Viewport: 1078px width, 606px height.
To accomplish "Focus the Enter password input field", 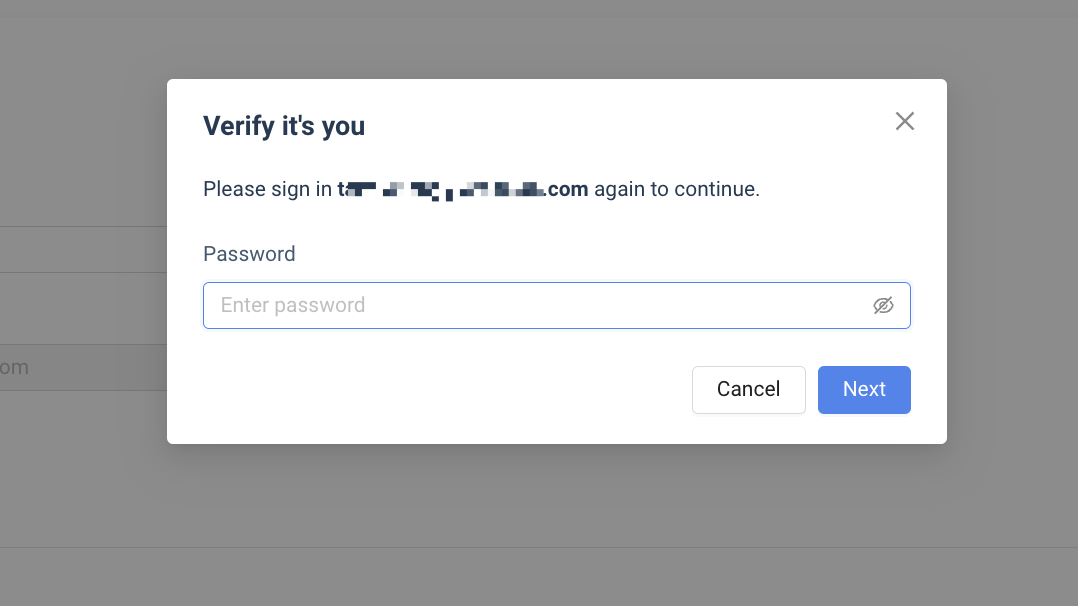I will [540, 305].
